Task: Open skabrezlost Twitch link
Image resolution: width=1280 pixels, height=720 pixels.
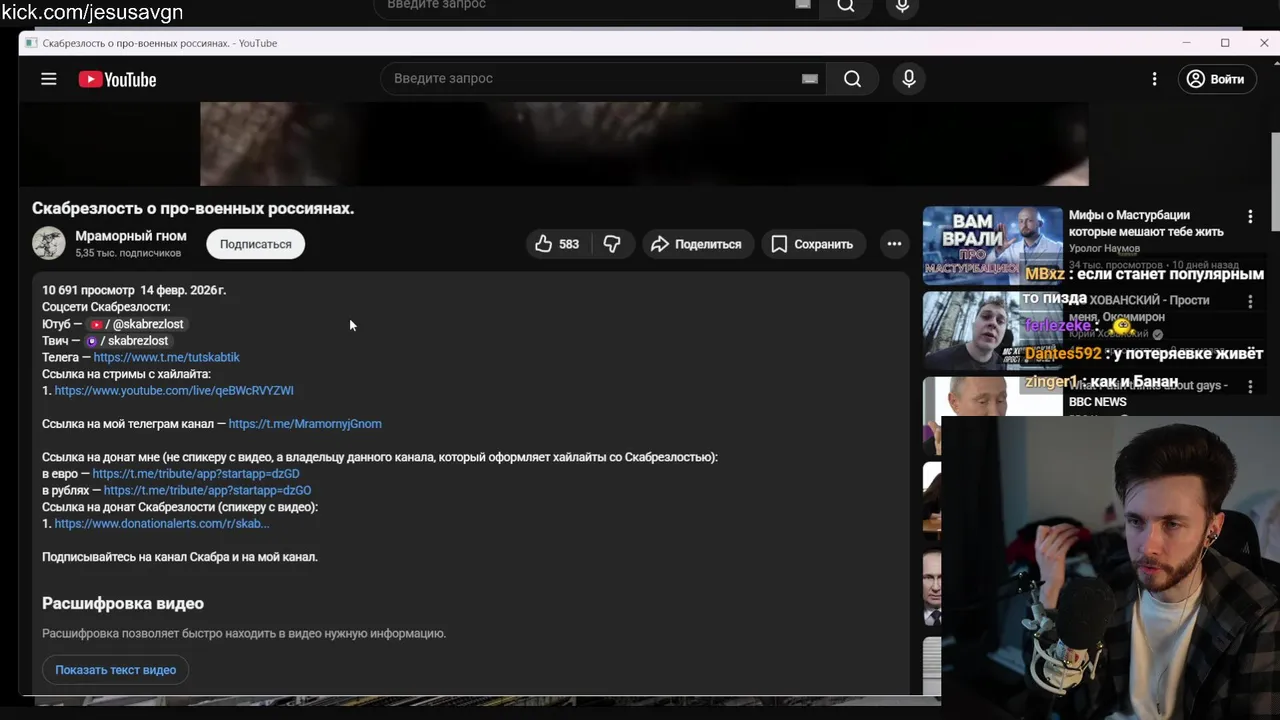Action: [127, 341]
